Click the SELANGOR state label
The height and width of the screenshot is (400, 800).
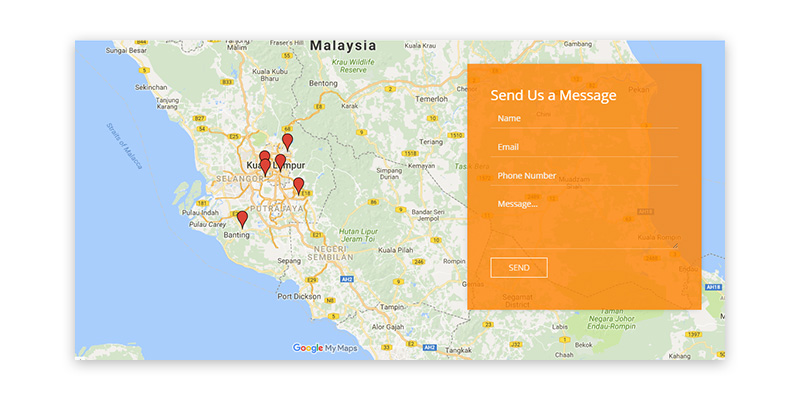tap(239, 179)
